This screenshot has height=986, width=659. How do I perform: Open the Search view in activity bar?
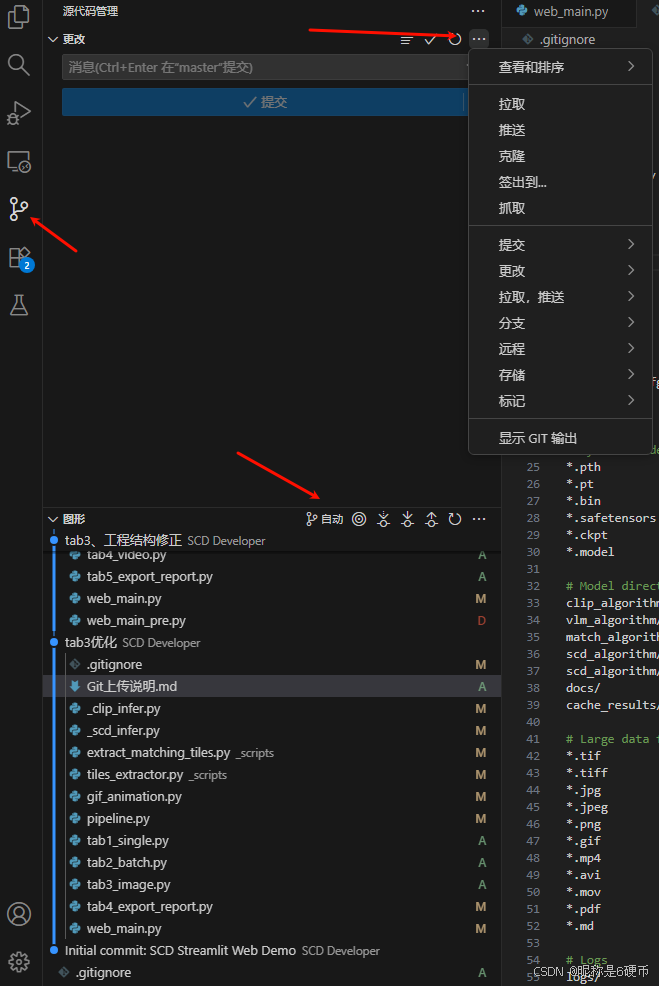(19, 65)
